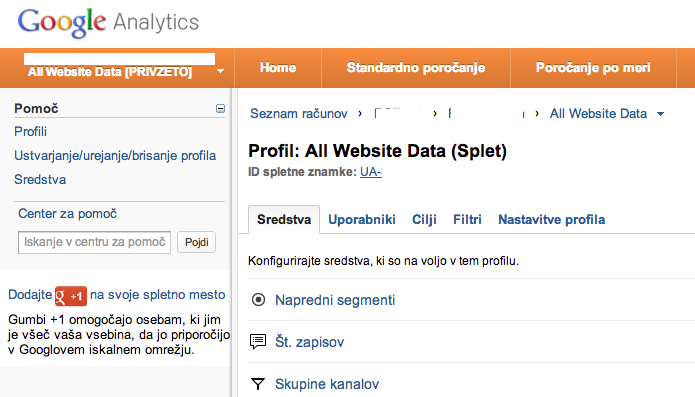Image resolution: width=695 pixels, height=397 pixels.
Task: Click the Št. zapisov annotation icon
Action: [x=258, y=342]
